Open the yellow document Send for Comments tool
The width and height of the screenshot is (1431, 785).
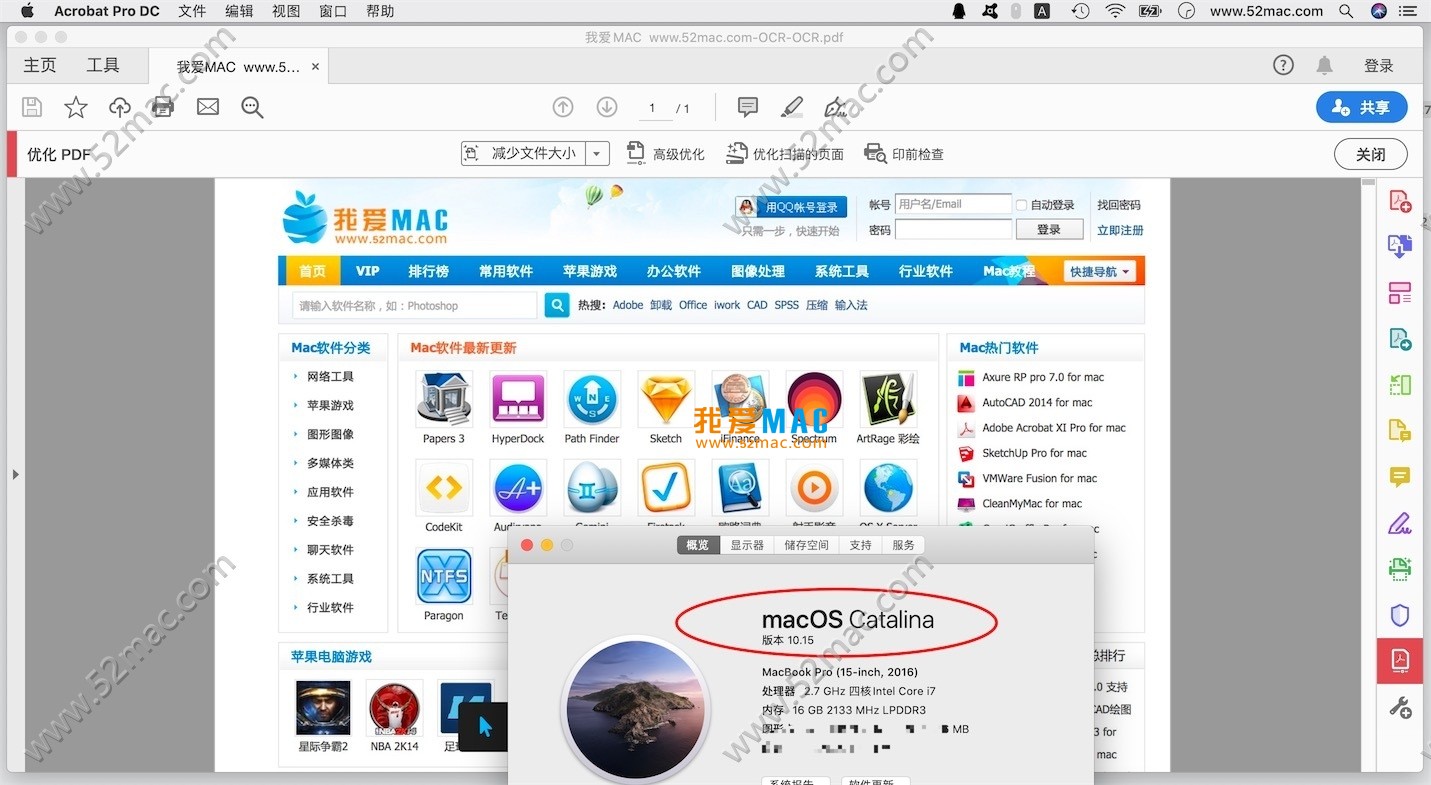click(x=1400, y=431)
